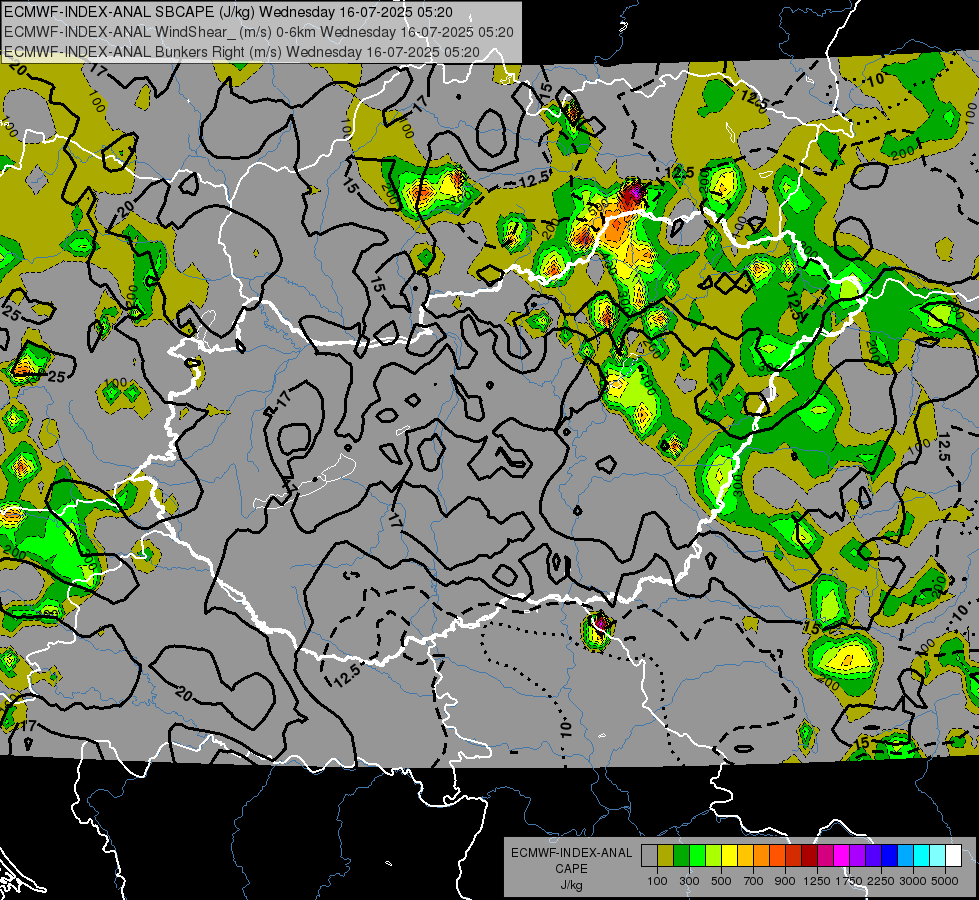Select the white legend swatch above 5000

[x=954, y=856]
